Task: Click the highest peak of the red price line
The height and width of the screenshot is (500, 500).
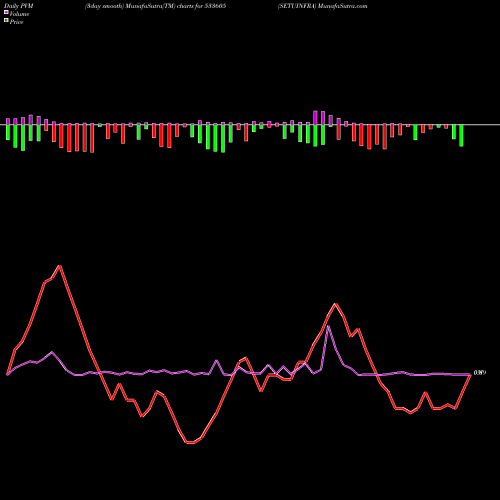Action: point(60,266)
